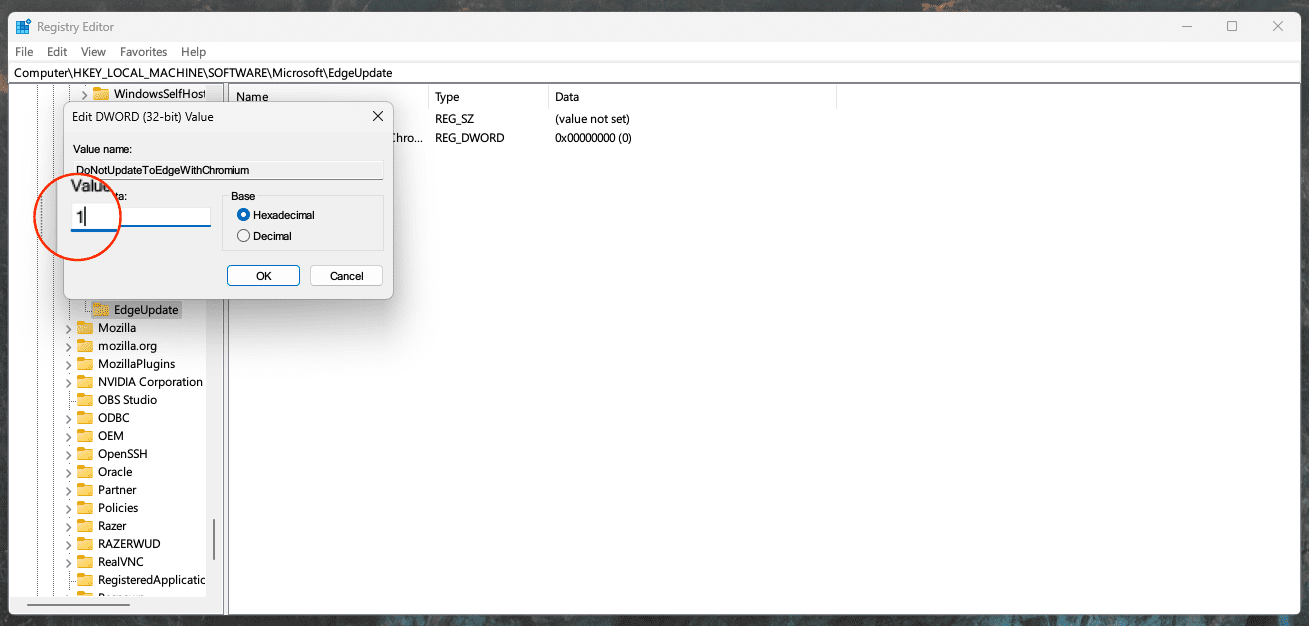Expand the Mozilla key
This screenshot has height=626, width=1309.
click(69, 328)
